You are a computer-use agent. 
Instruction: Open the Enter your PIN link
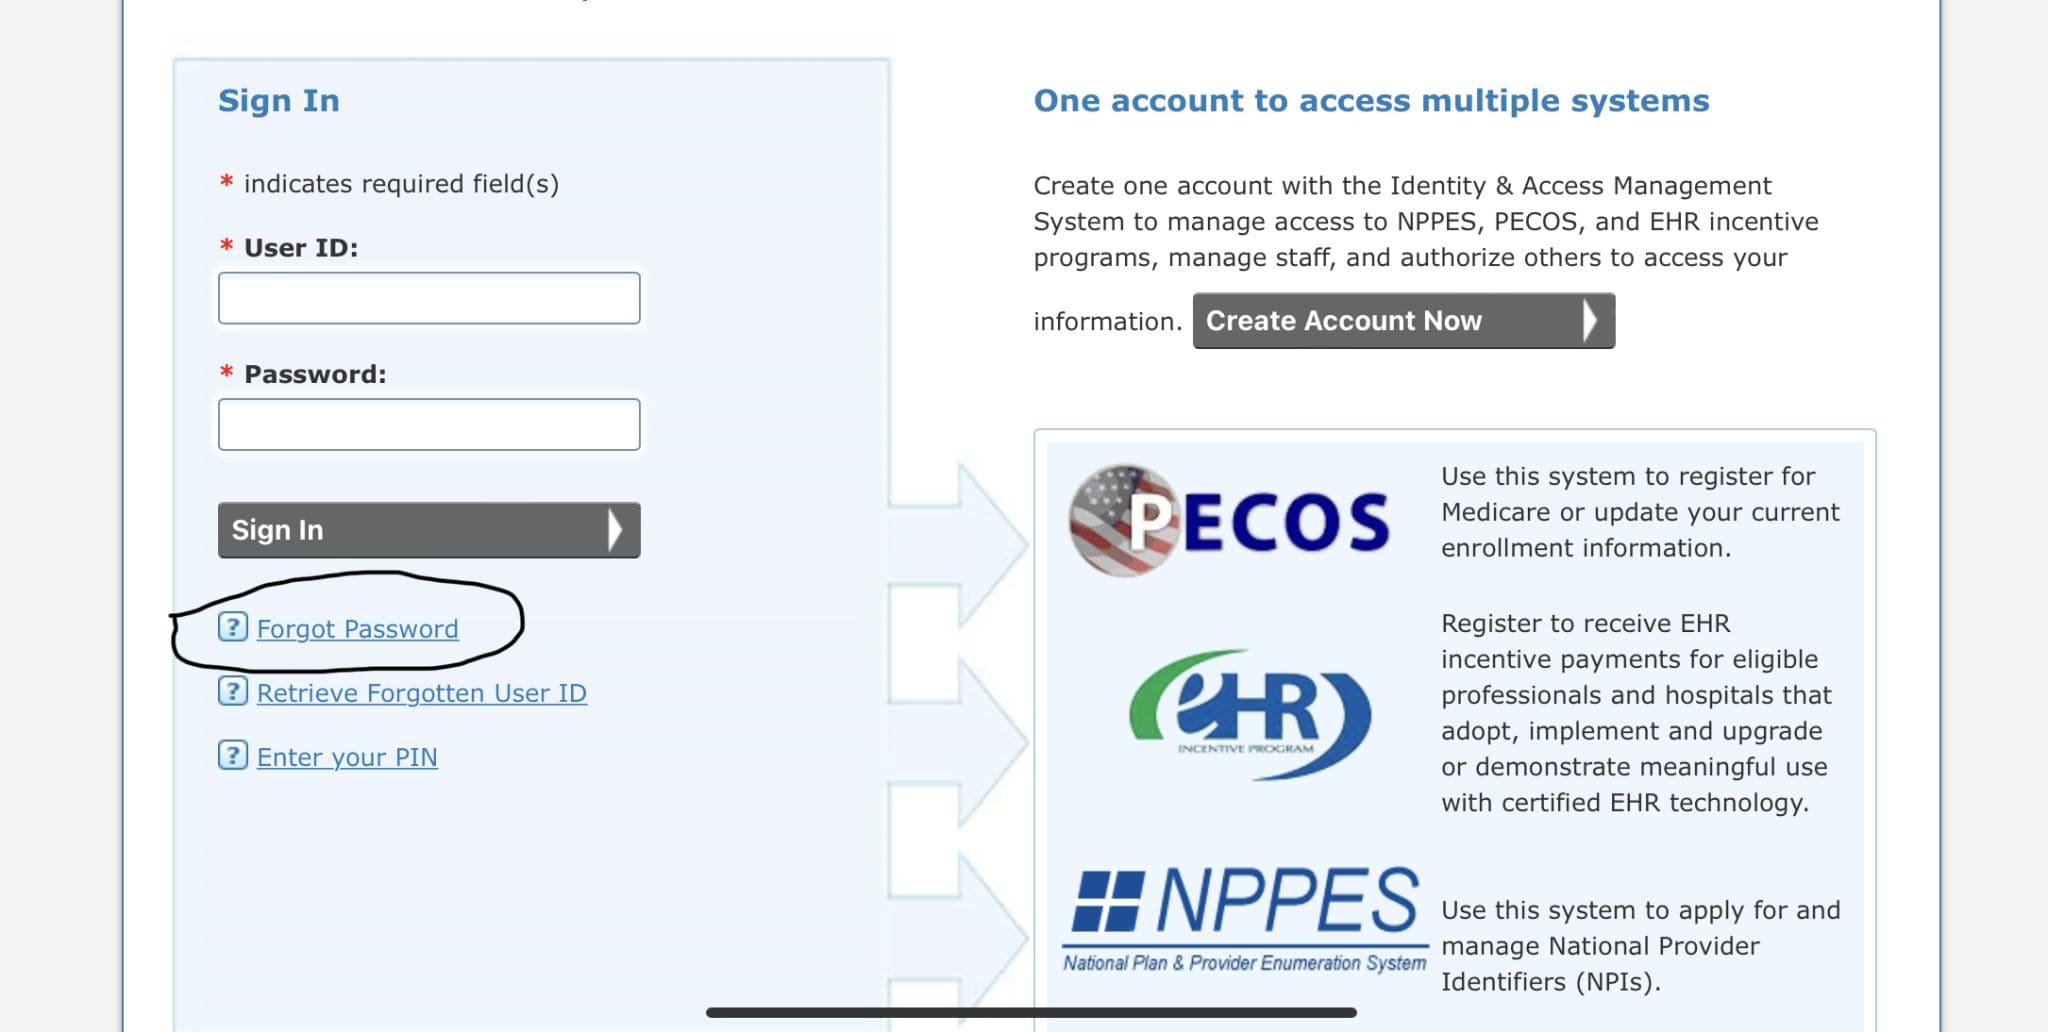pos(347,757)
